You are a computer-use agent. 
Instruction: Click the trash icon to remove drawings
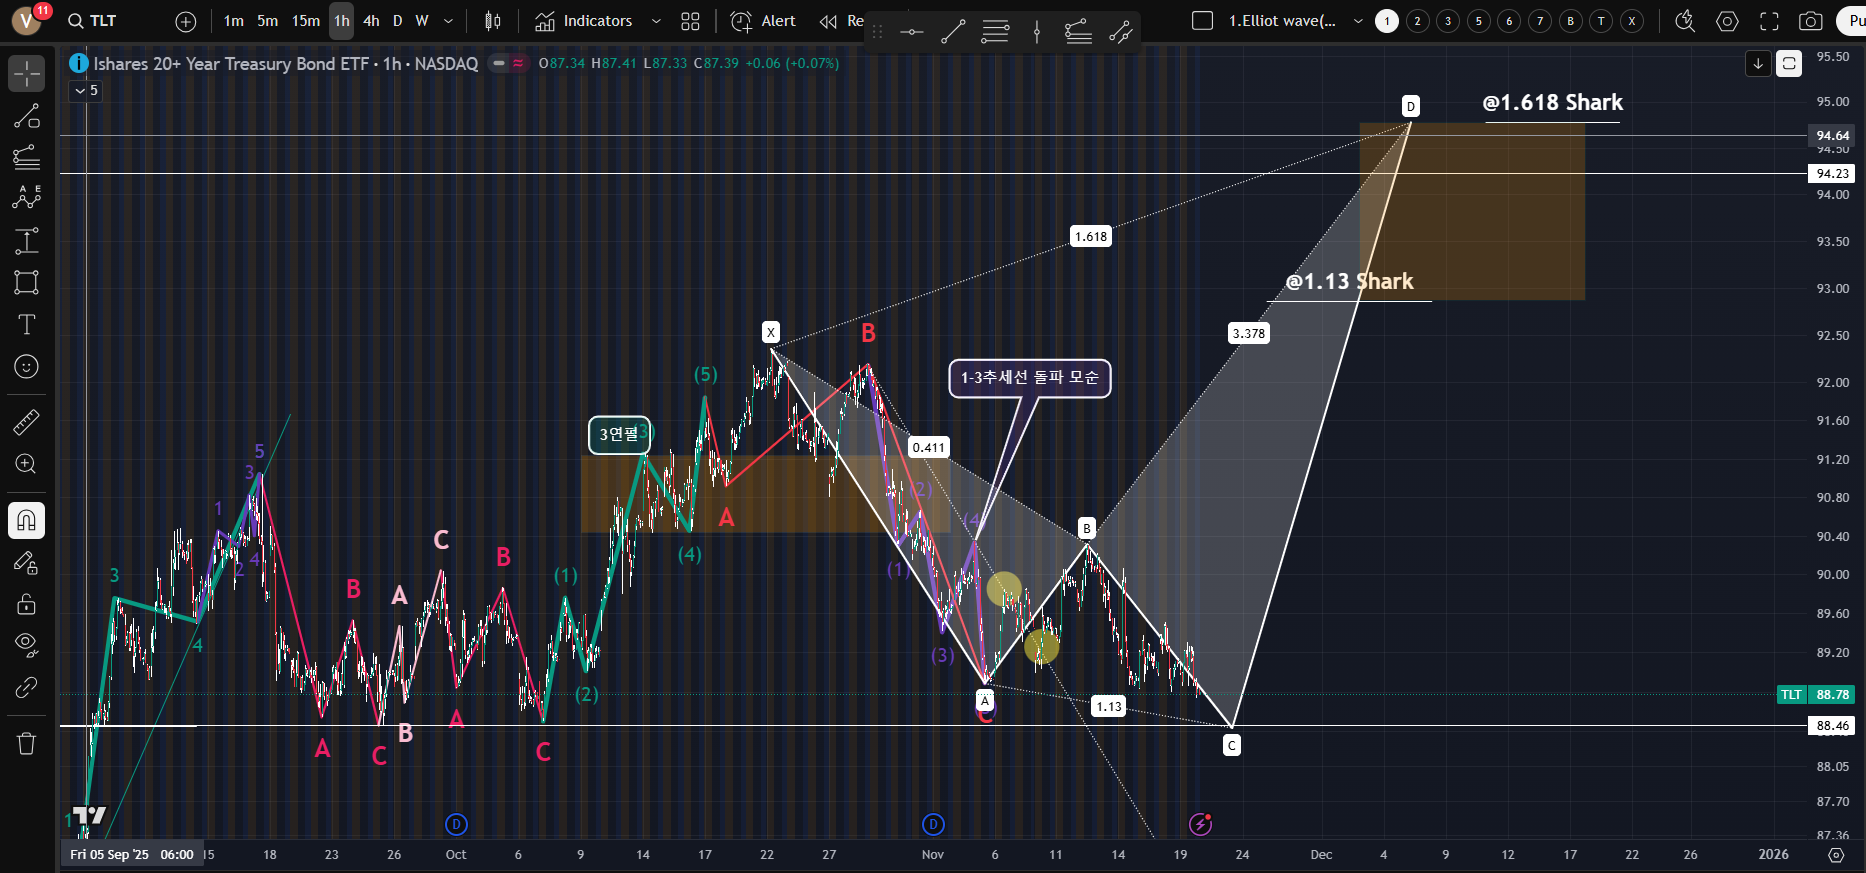[x=27, y=743]
